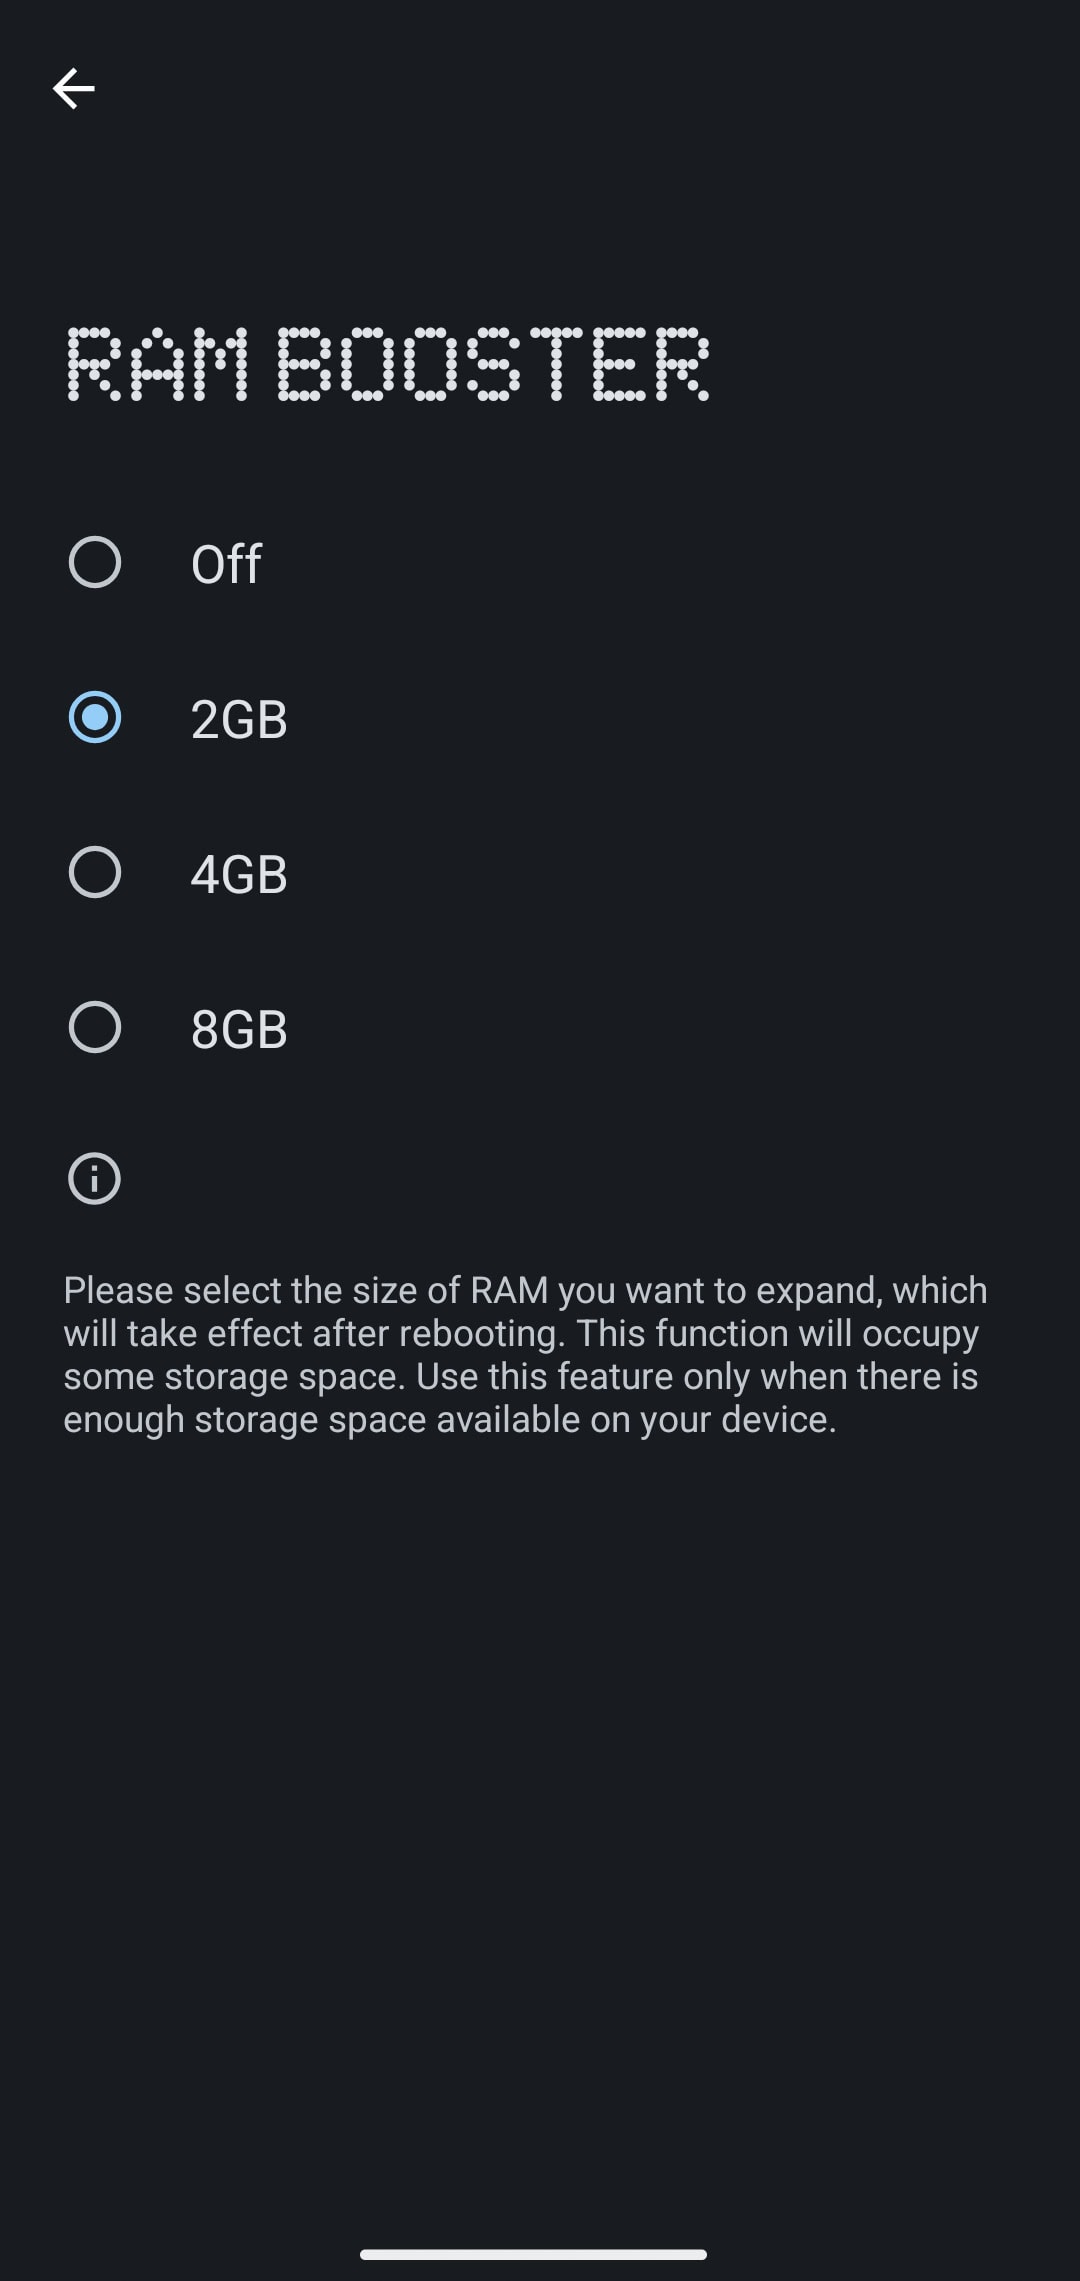Screen dimensions: 1080x2281
Task: Click the RAM expansion description paragraph
Action: [526, 1355]
